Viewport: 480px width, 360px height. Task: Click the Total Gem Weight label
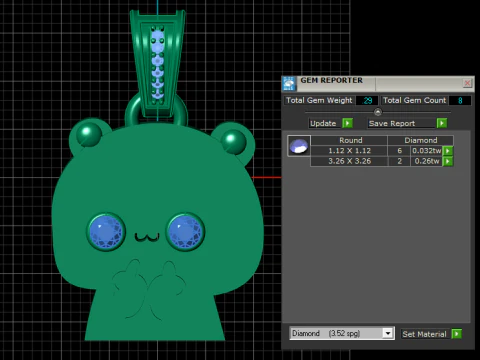319,100
